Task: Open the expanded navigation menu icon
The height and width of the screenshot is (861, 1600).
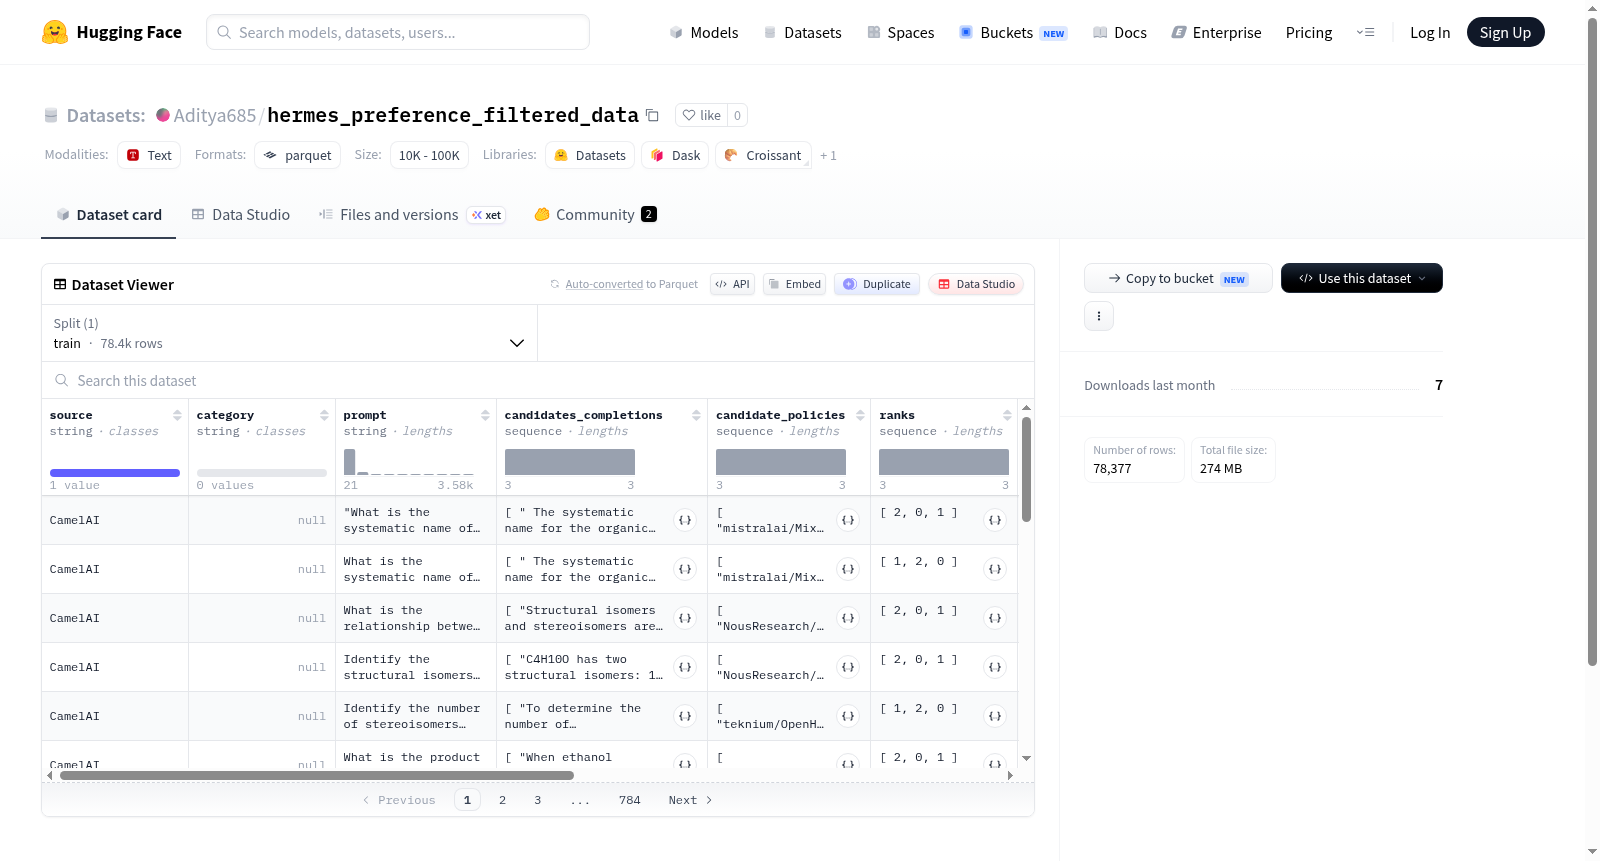Action: click(1365, 32)
